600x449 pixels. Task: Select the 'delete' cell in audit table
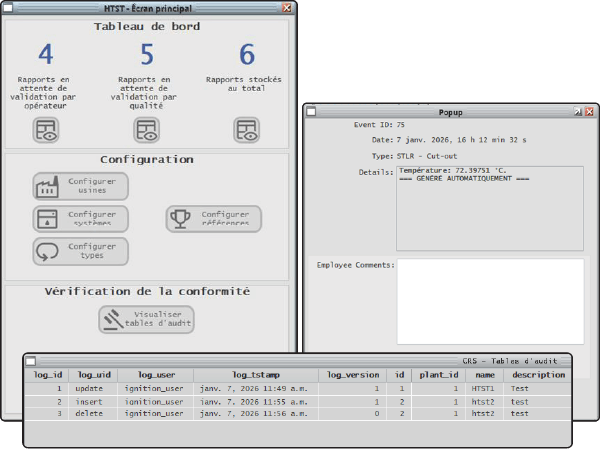(93, 414)
